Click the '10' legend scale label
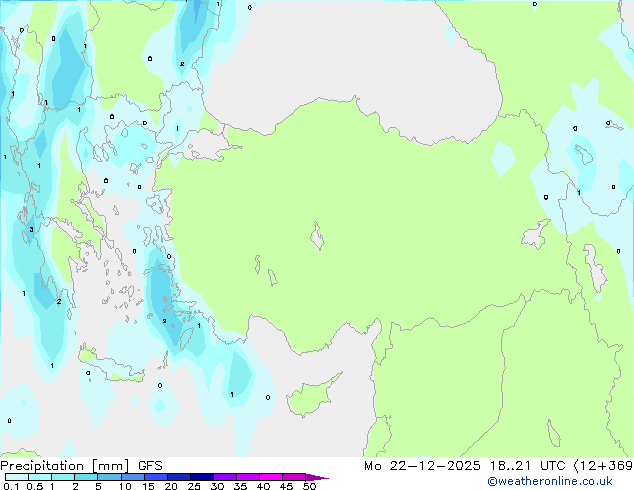634x490 pixels. tap(125, 486)
